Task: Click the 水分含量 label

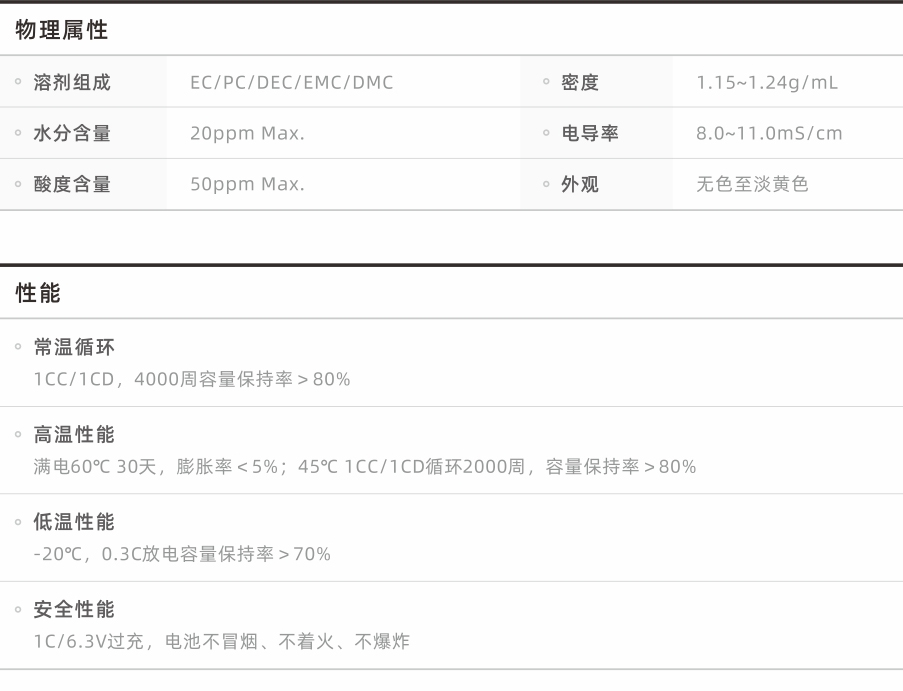Action: pos(72,134)
